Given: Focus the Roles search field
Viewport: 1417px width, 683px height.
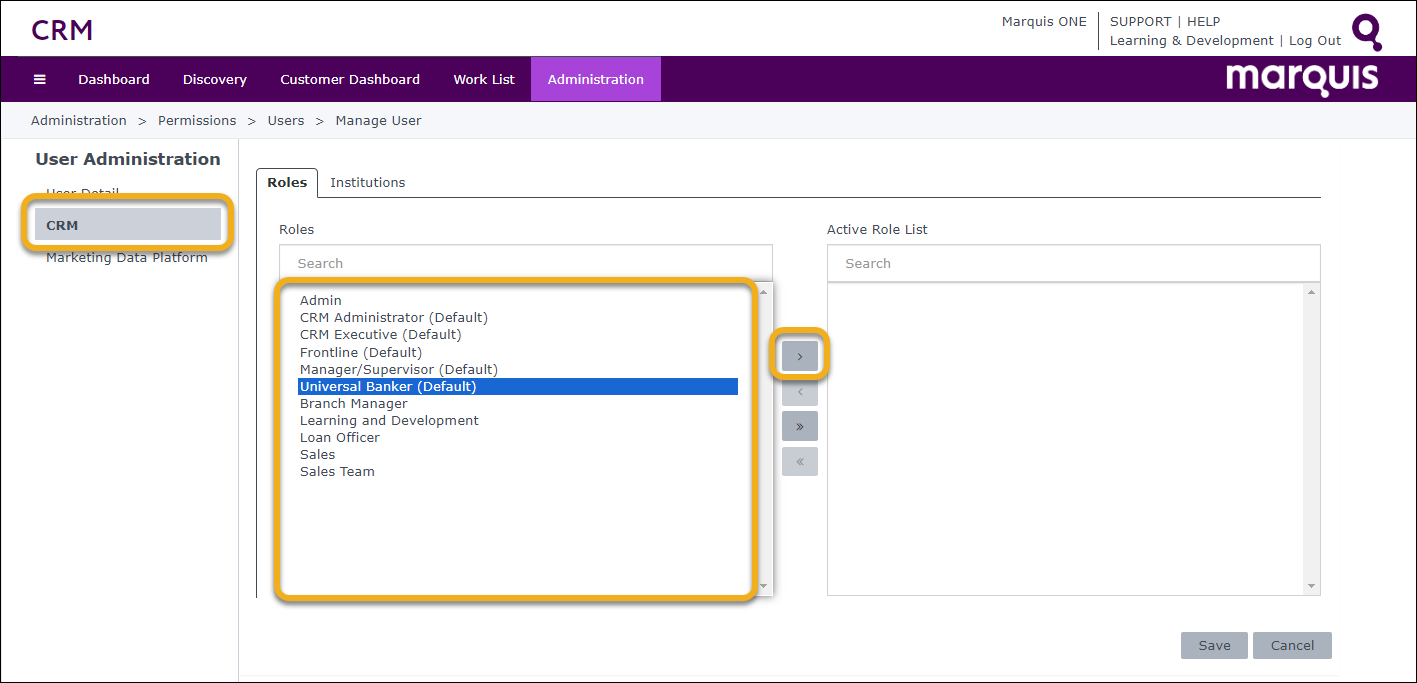Looking at the screenshot, I should coord(526,263).
